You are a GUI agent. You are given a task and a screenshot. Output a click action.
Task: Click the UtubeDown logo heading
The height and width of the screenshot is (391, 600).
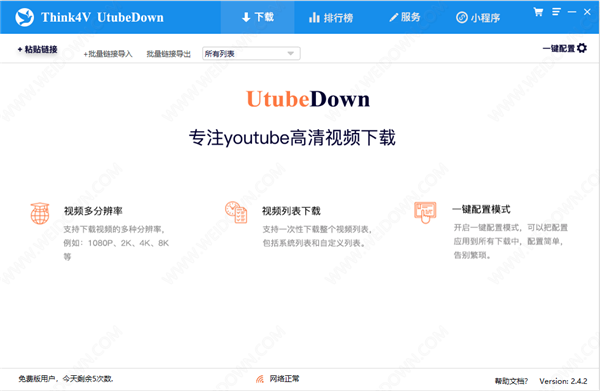pos(308,99)
